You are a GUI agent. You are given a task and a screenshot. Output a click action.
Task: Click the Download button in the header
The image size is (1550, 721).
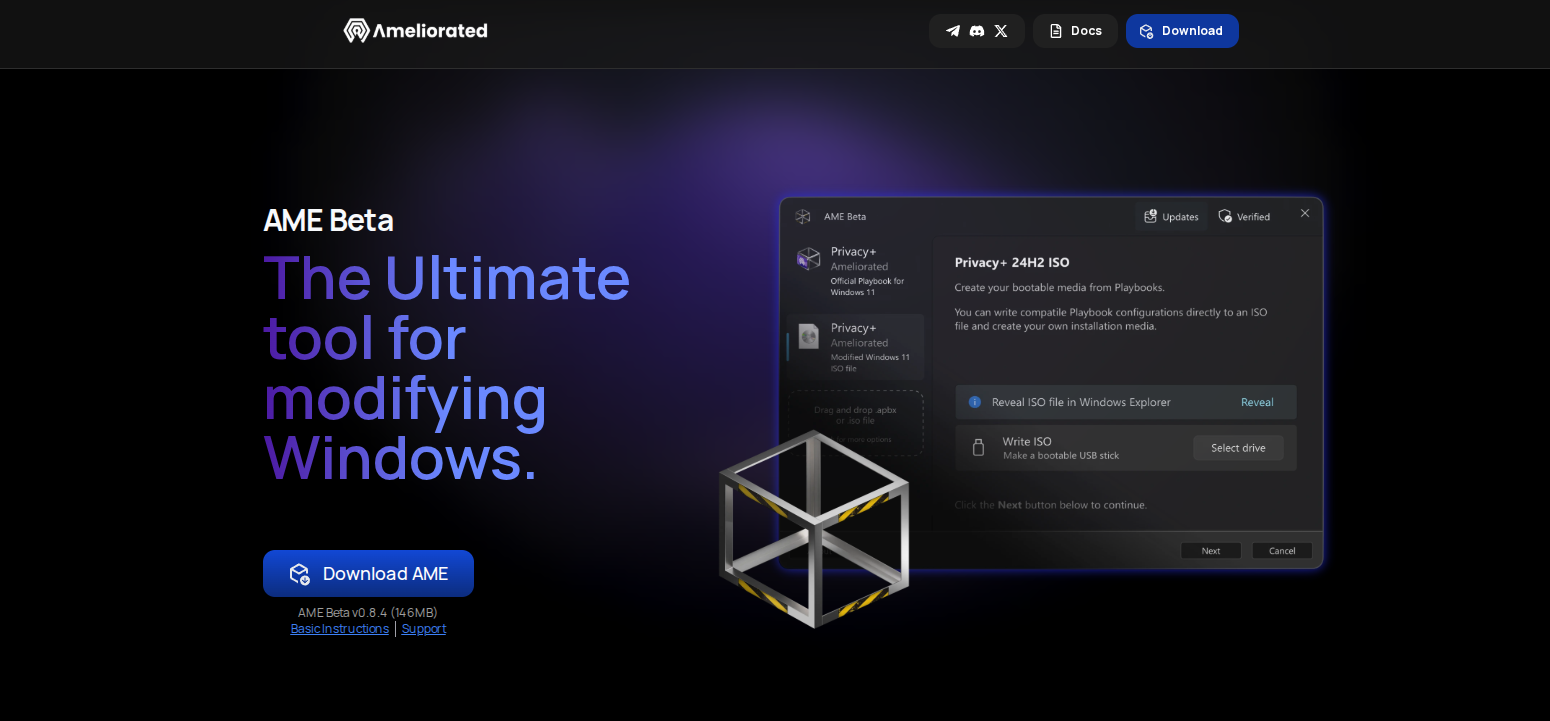1182,31
